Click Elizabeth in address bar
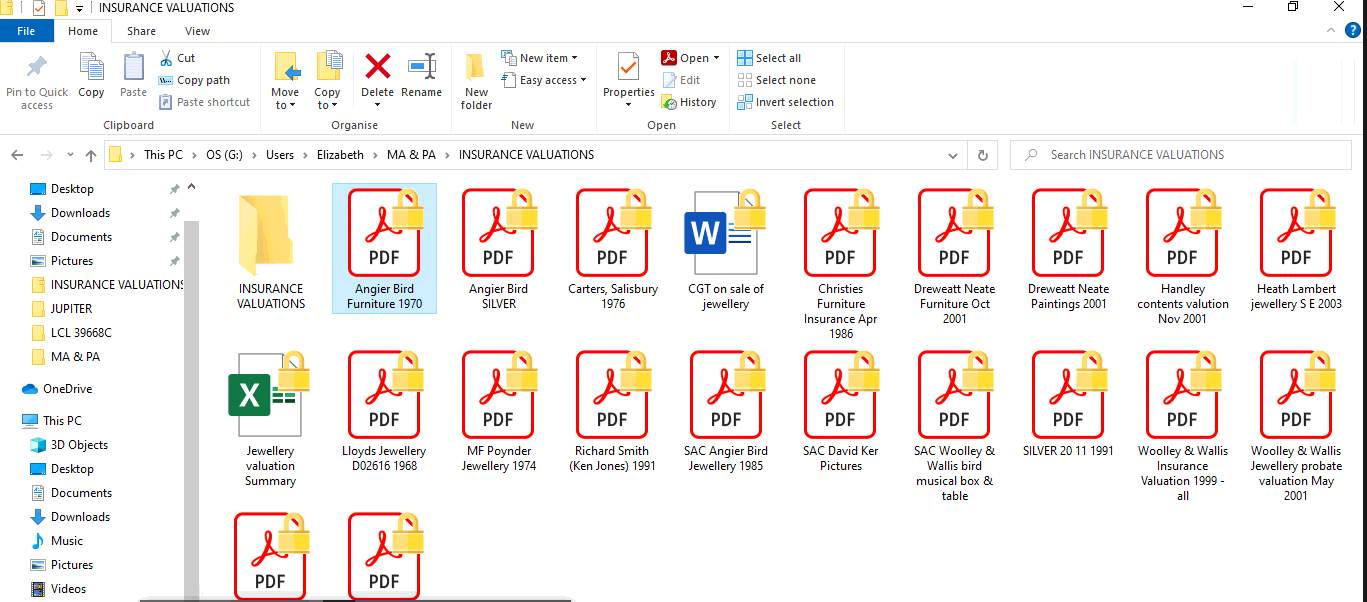Screen dimensions: 1367x602 pyautogui.click(x=341, y=155)
